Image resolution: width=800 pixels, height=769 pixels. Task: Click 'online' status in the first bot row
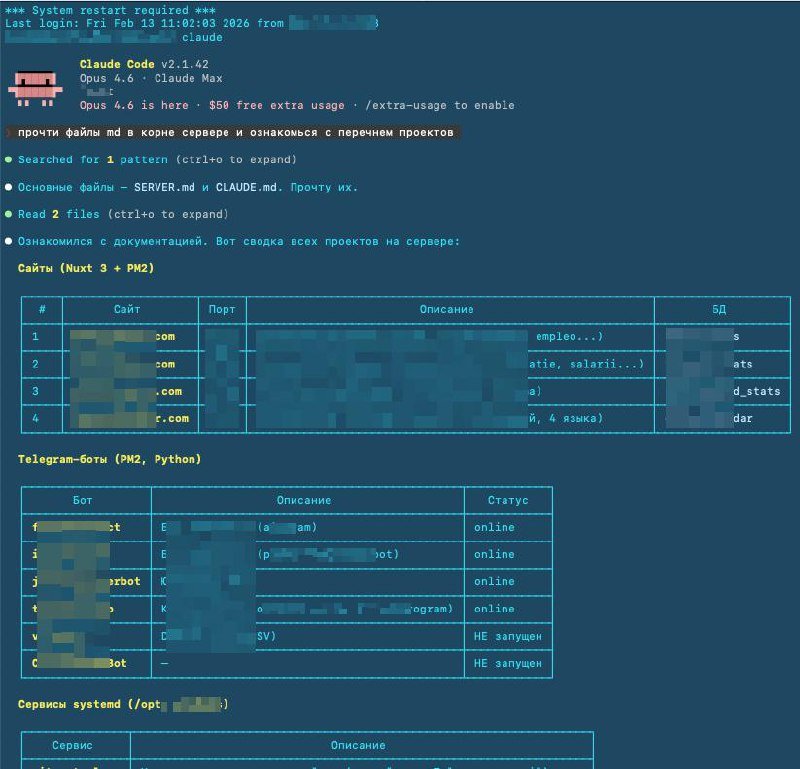tap(494, 527)
